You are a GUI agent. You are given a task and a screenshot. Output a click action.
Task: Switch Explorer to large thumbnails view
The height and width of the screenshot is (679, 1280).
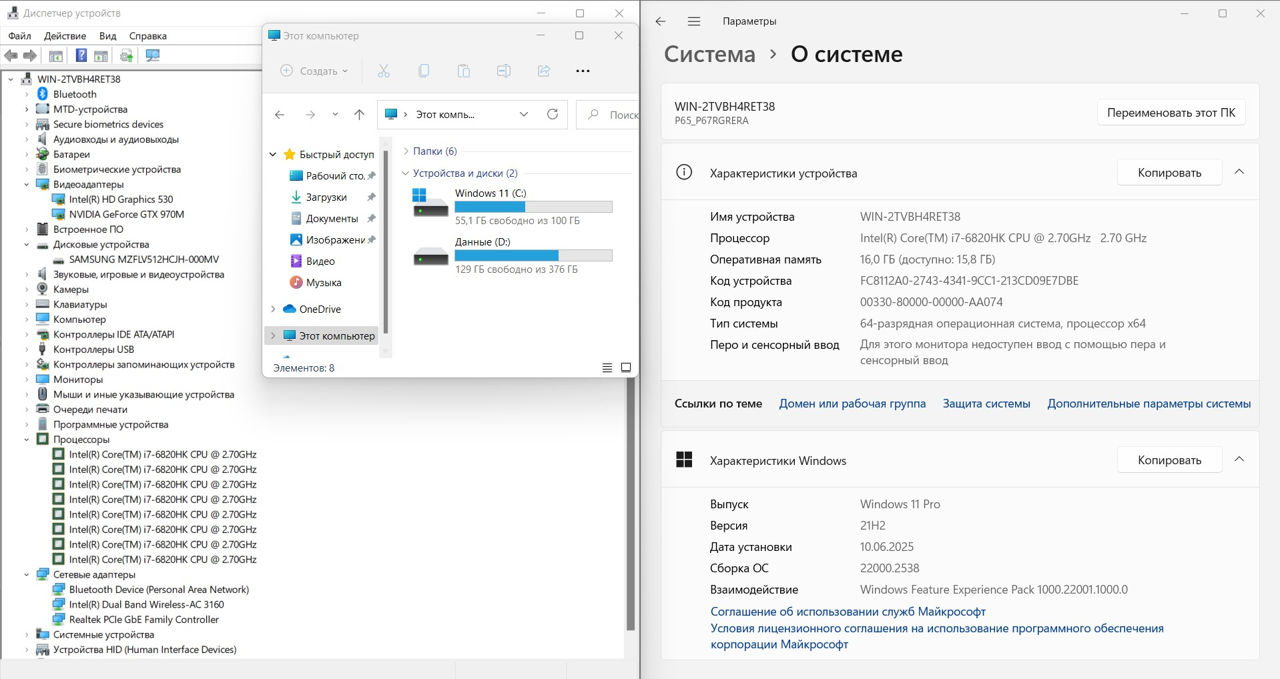[x=626, y=368]
